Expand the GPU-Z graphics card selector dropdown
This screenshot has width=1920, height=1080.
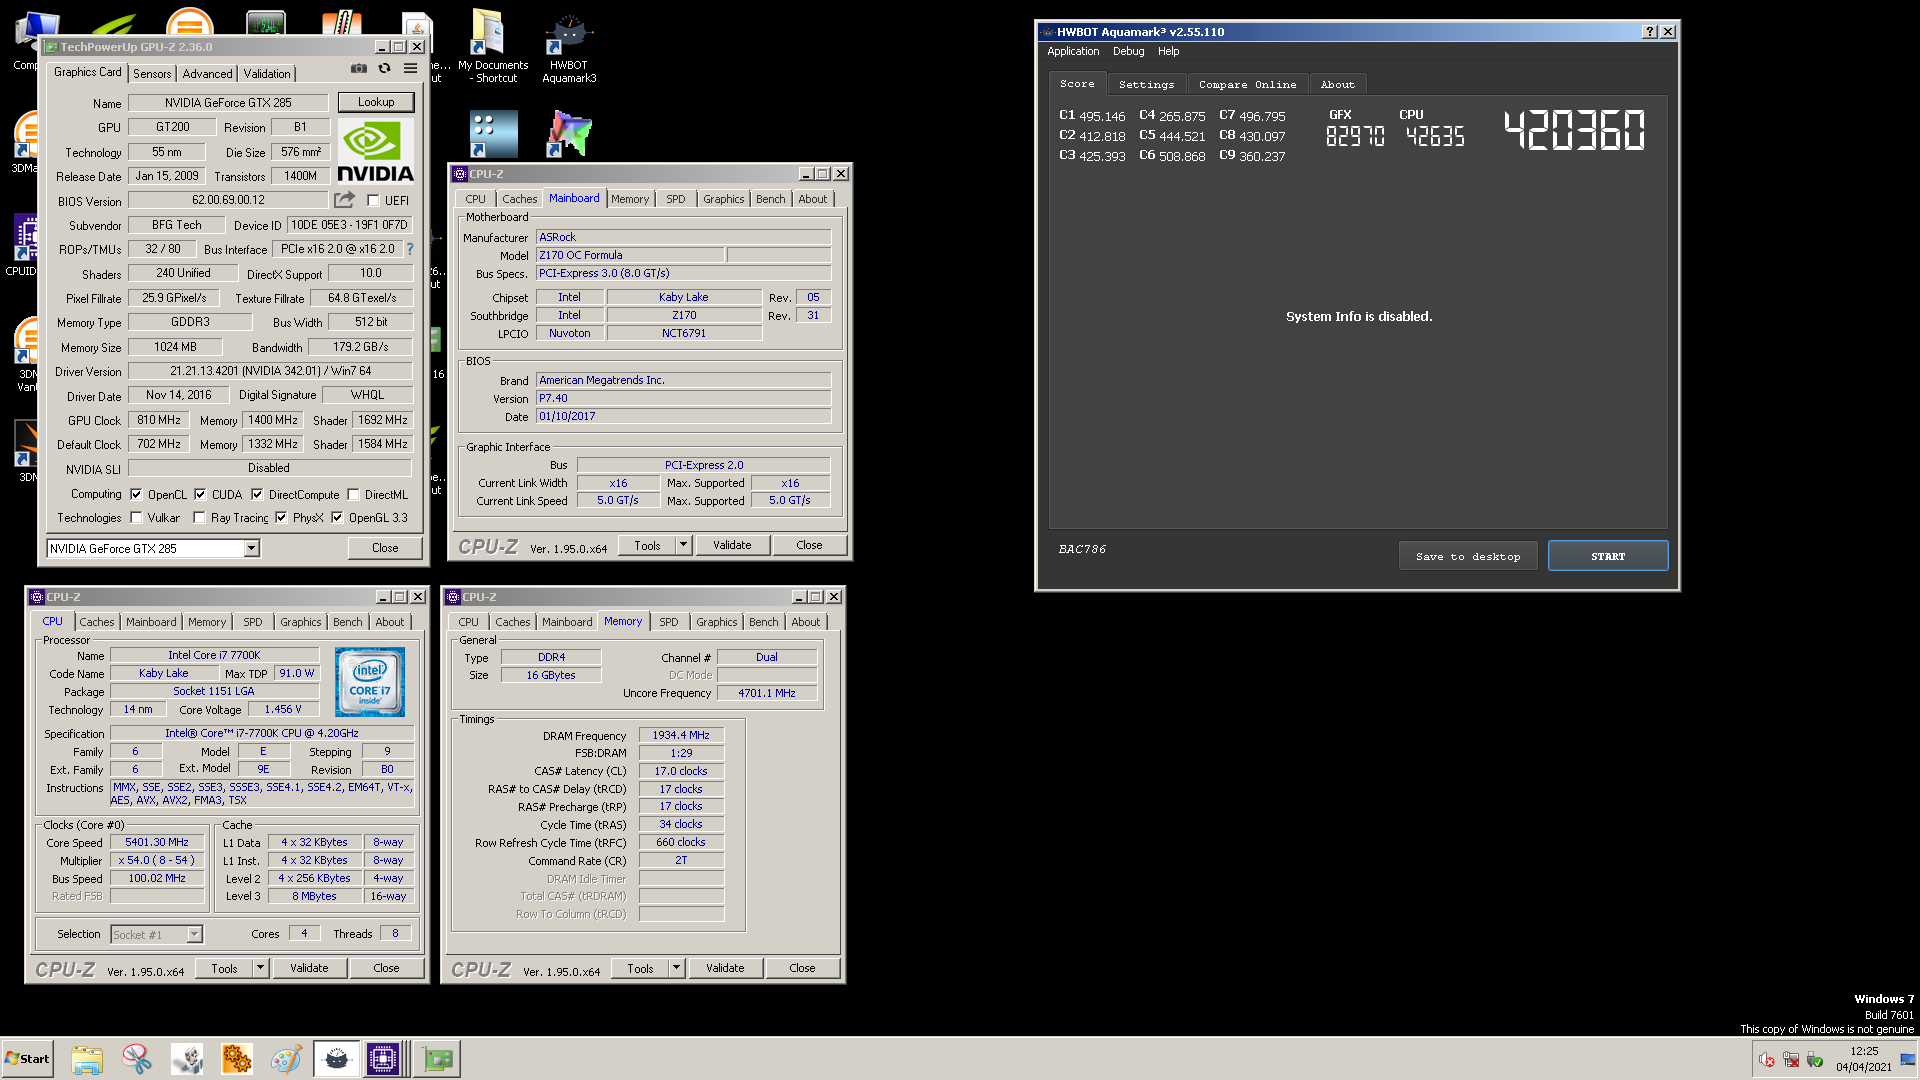coord(252,548)
